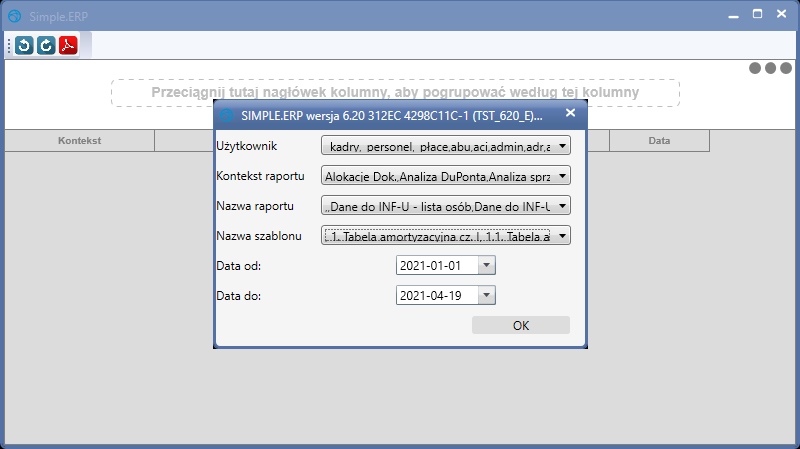Click the Kontekst column header

tap(80, 141)
